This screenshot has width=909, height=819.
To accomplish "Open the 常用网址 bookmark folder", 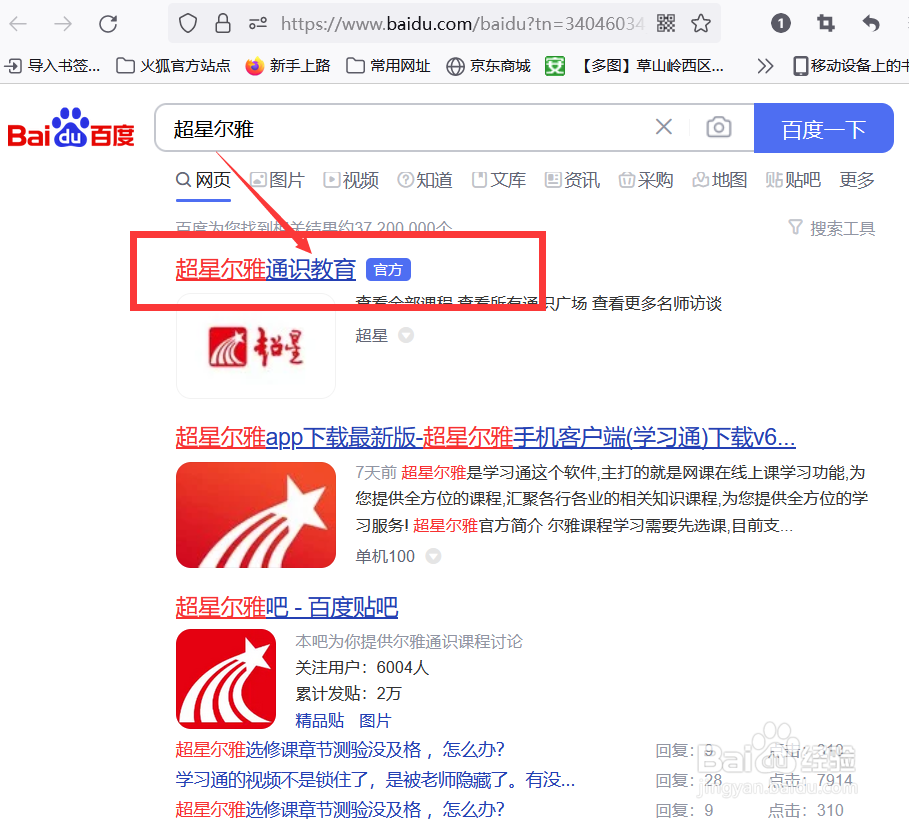I will click(388, 66).
